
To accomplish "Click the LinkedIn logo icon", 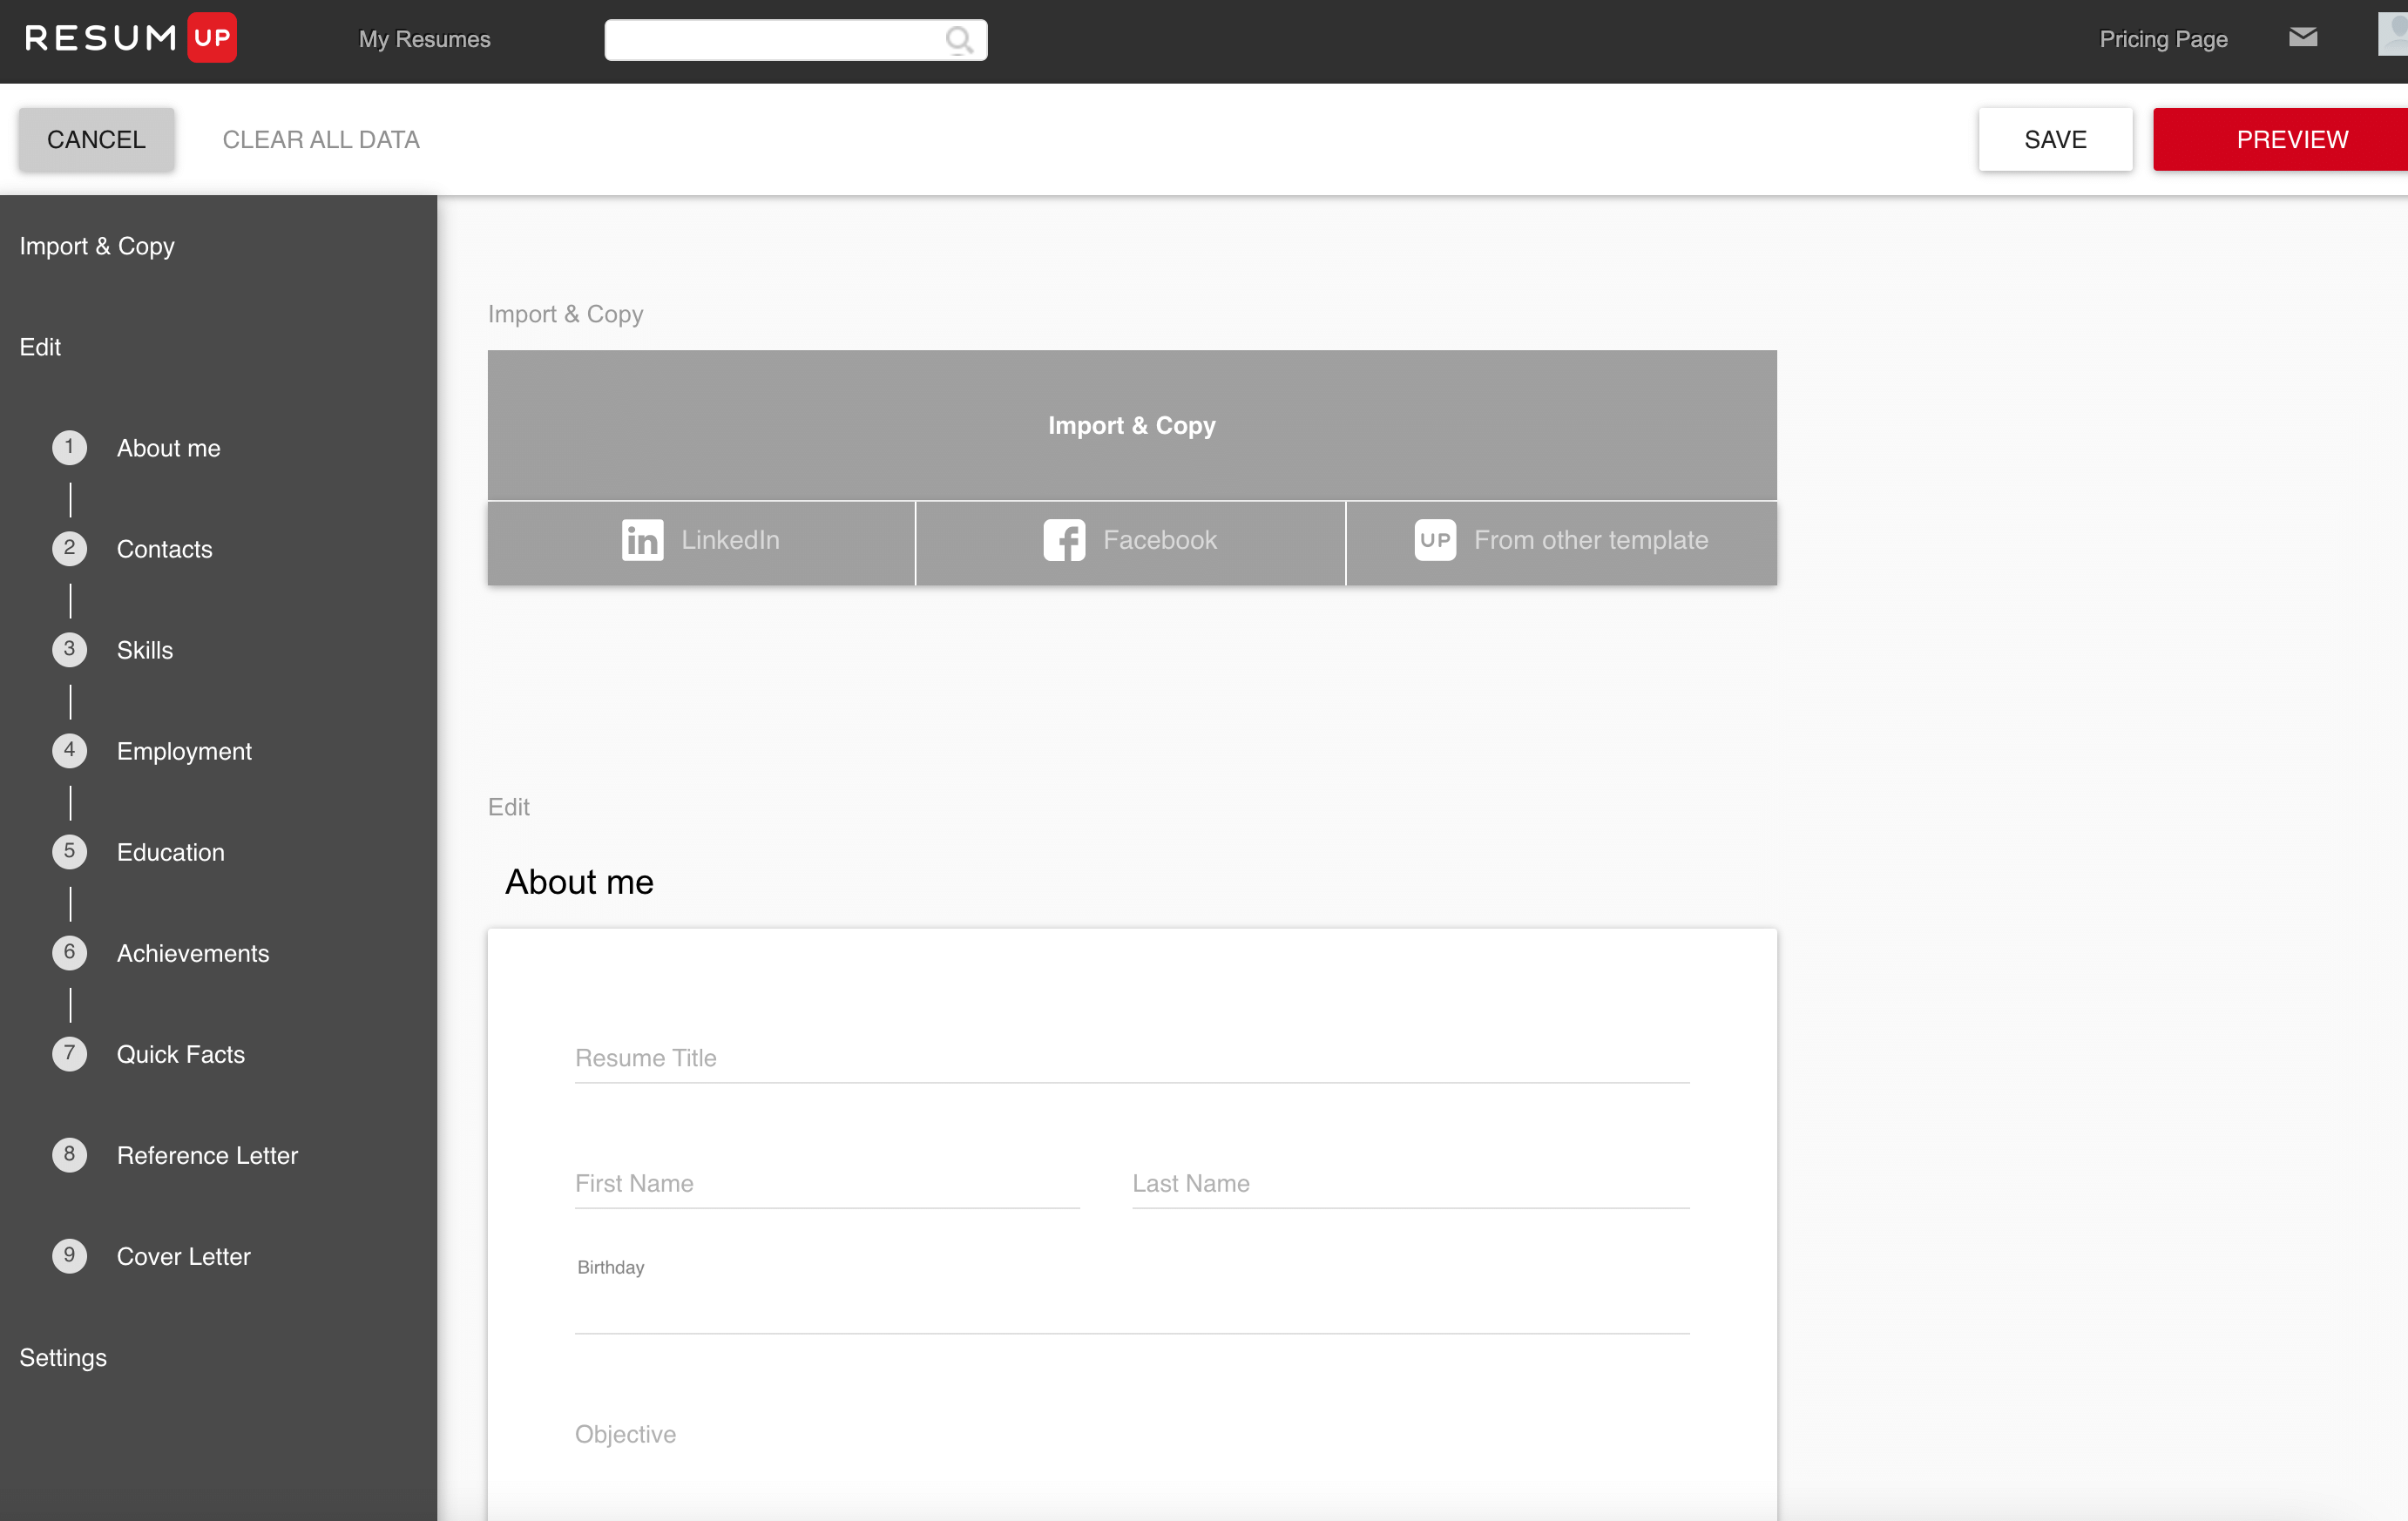I will pyautogui.click(x=642, y=540).
